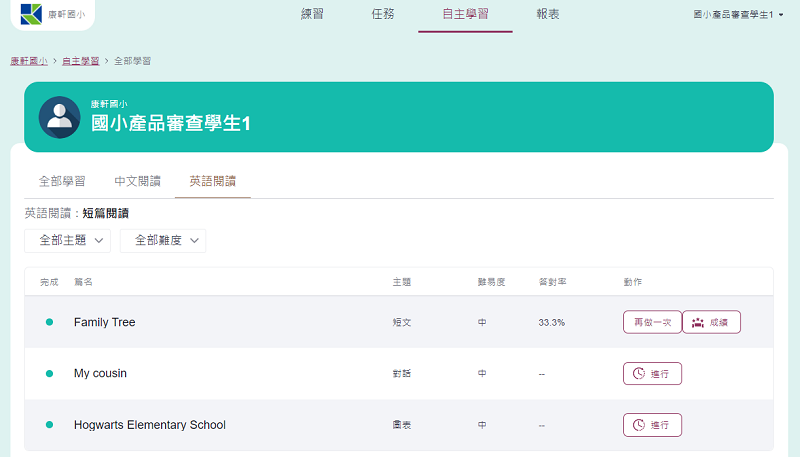Open the 全部難度 difficulty dropdown
This screenshot has height=457, width=800.
coord(162,240)
